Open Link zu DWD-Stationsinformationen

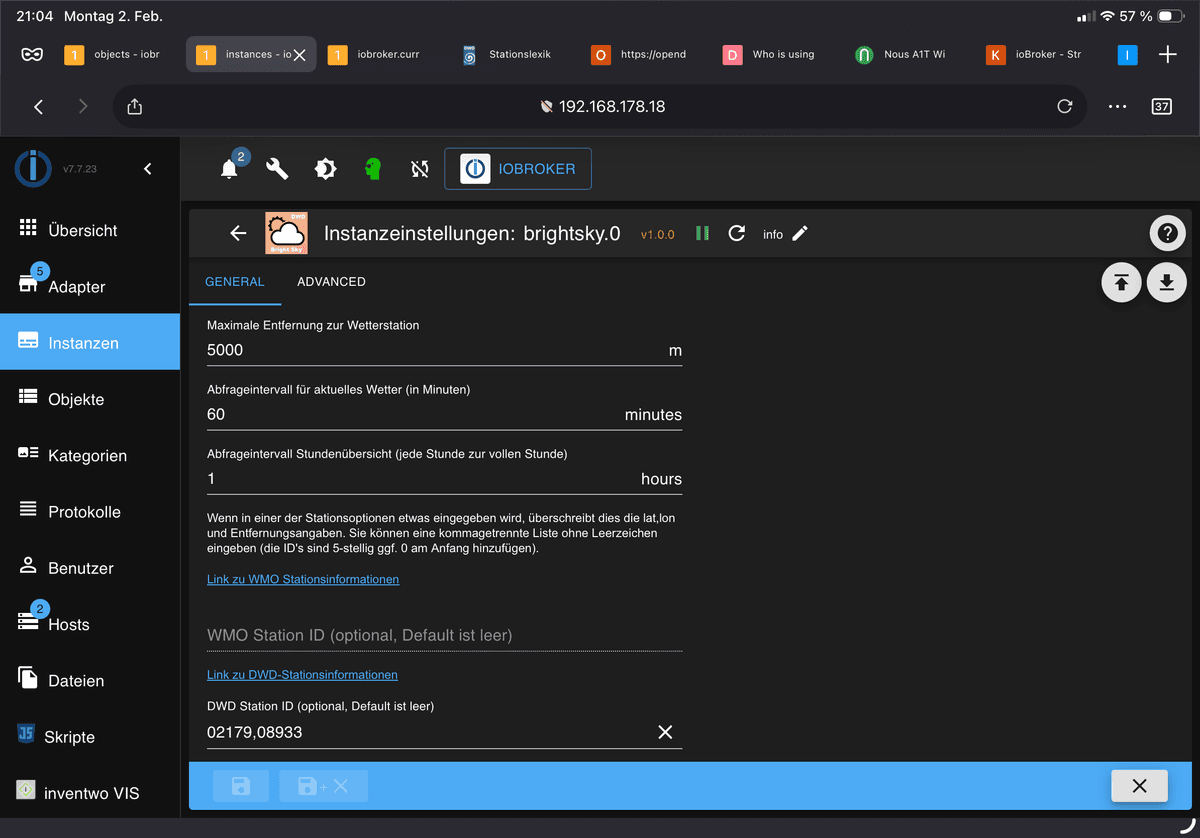tap(302, 675)
